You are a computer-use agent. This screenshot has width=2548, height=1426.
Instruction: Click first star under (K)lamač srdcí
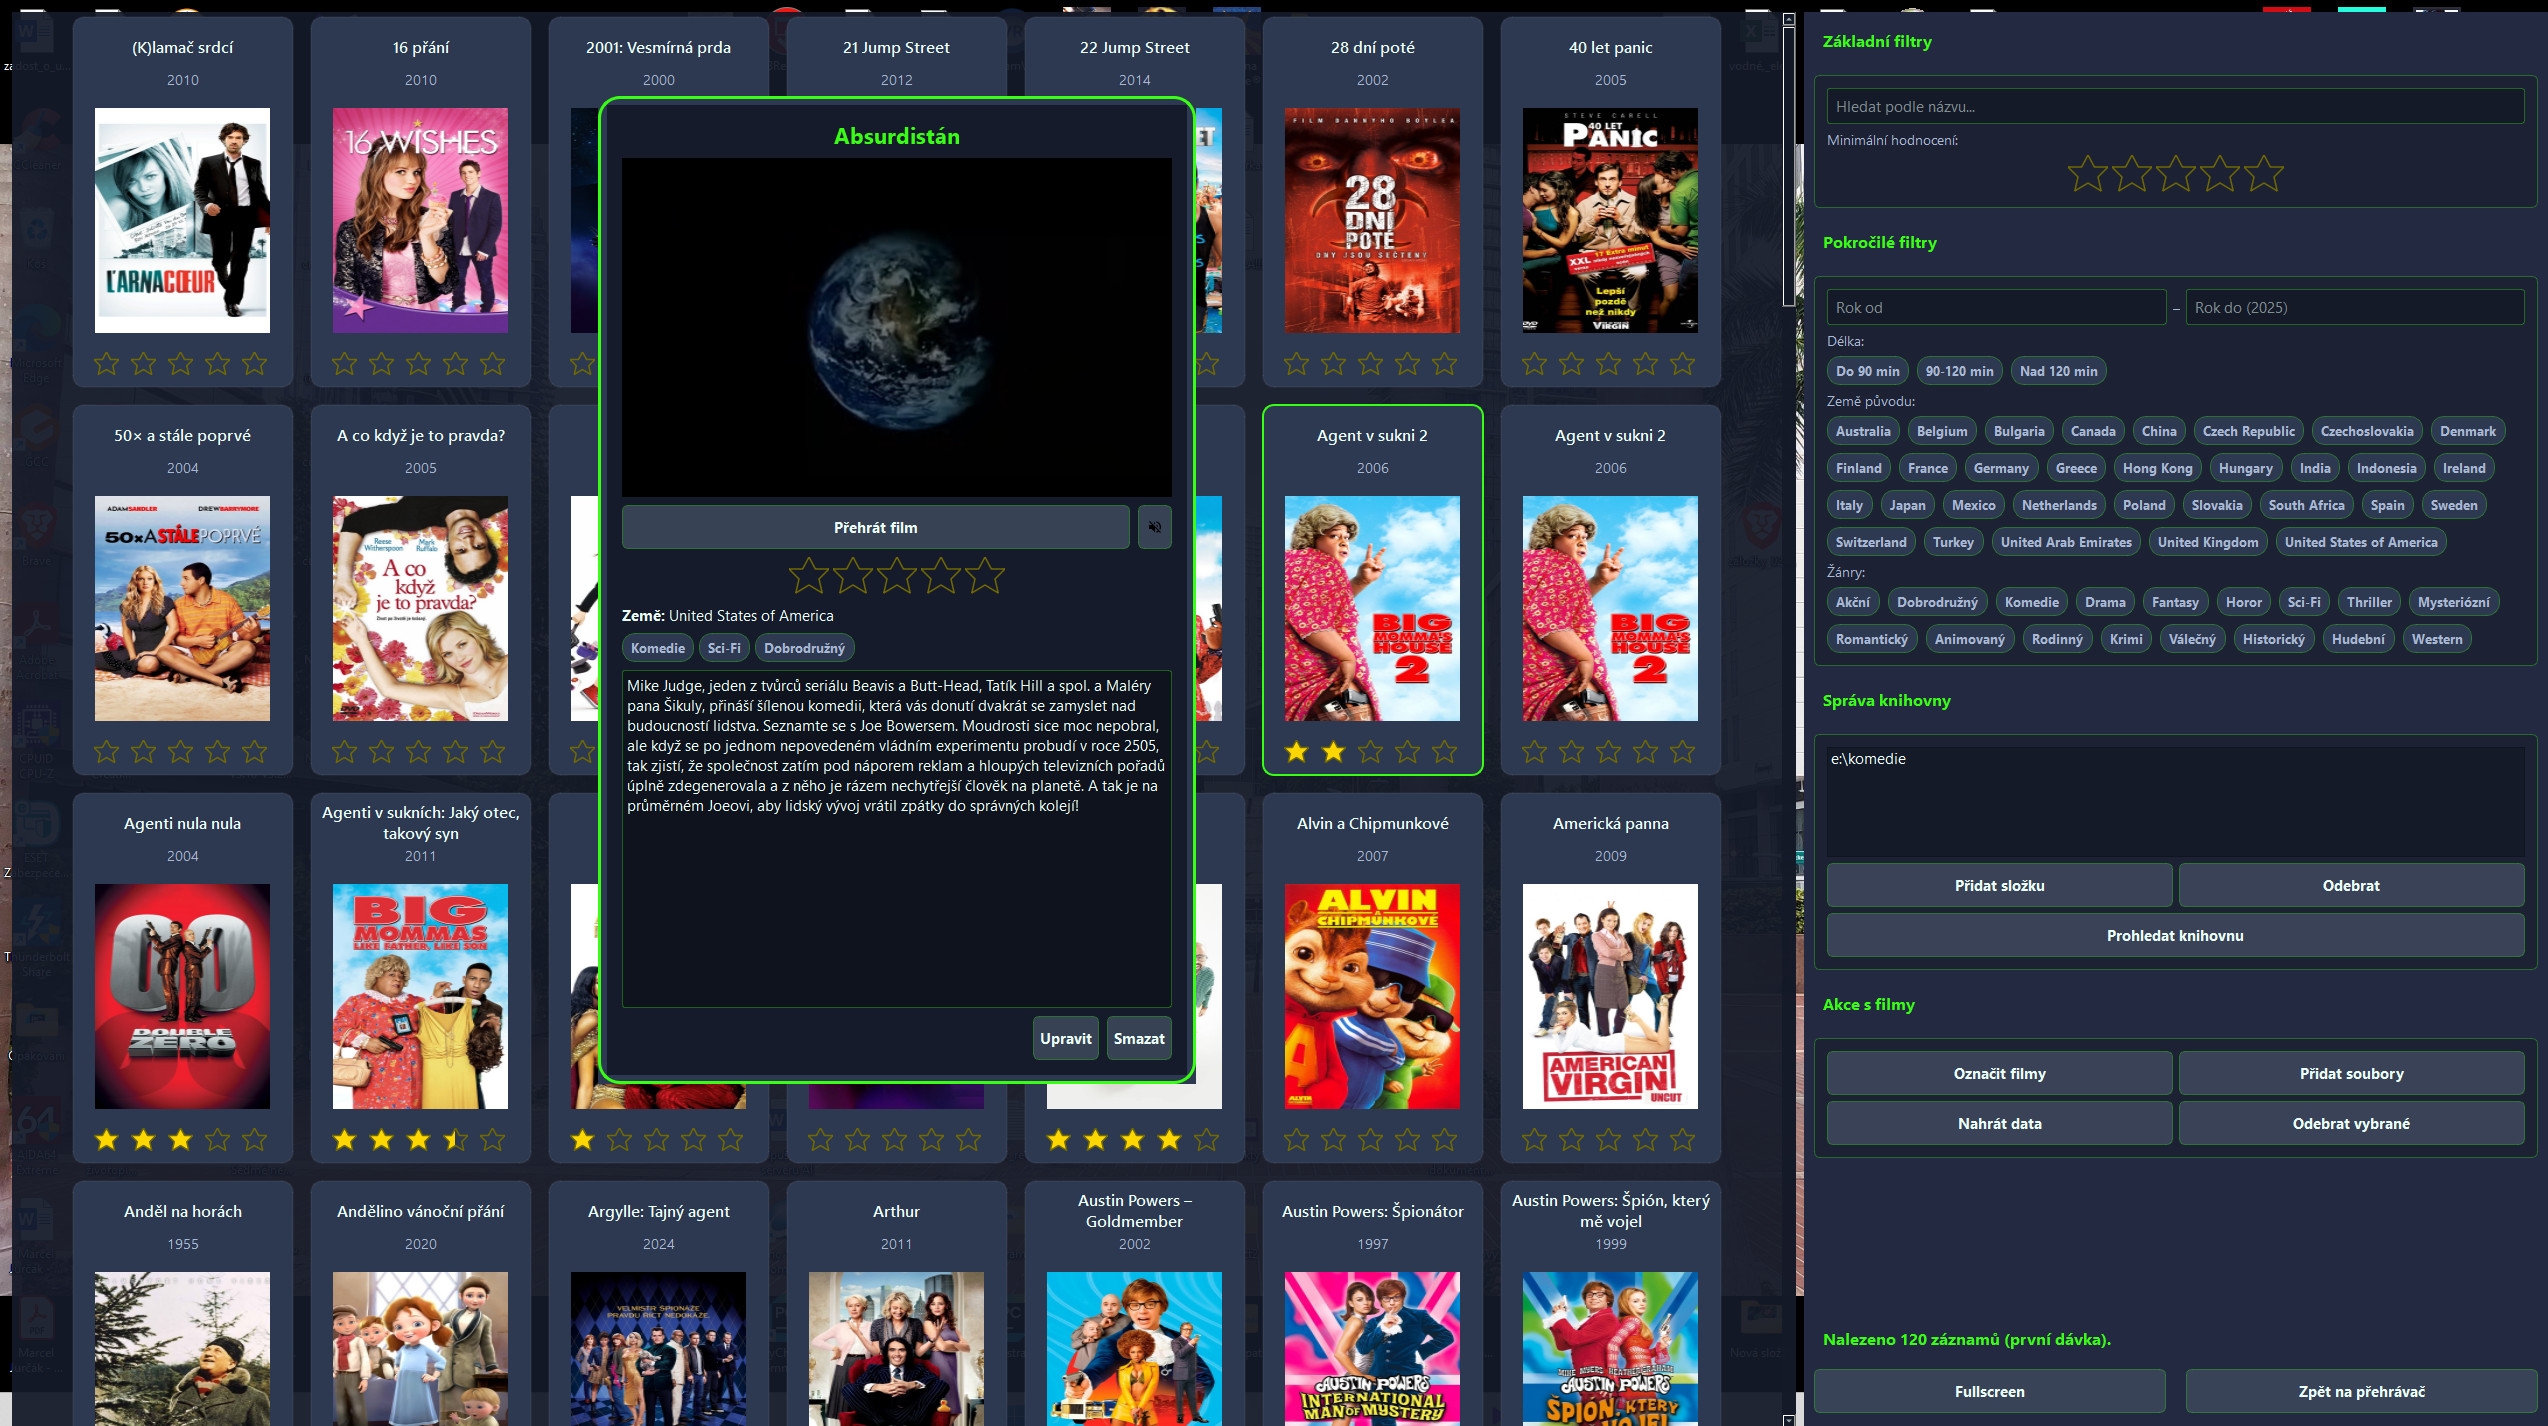point(107,363)
